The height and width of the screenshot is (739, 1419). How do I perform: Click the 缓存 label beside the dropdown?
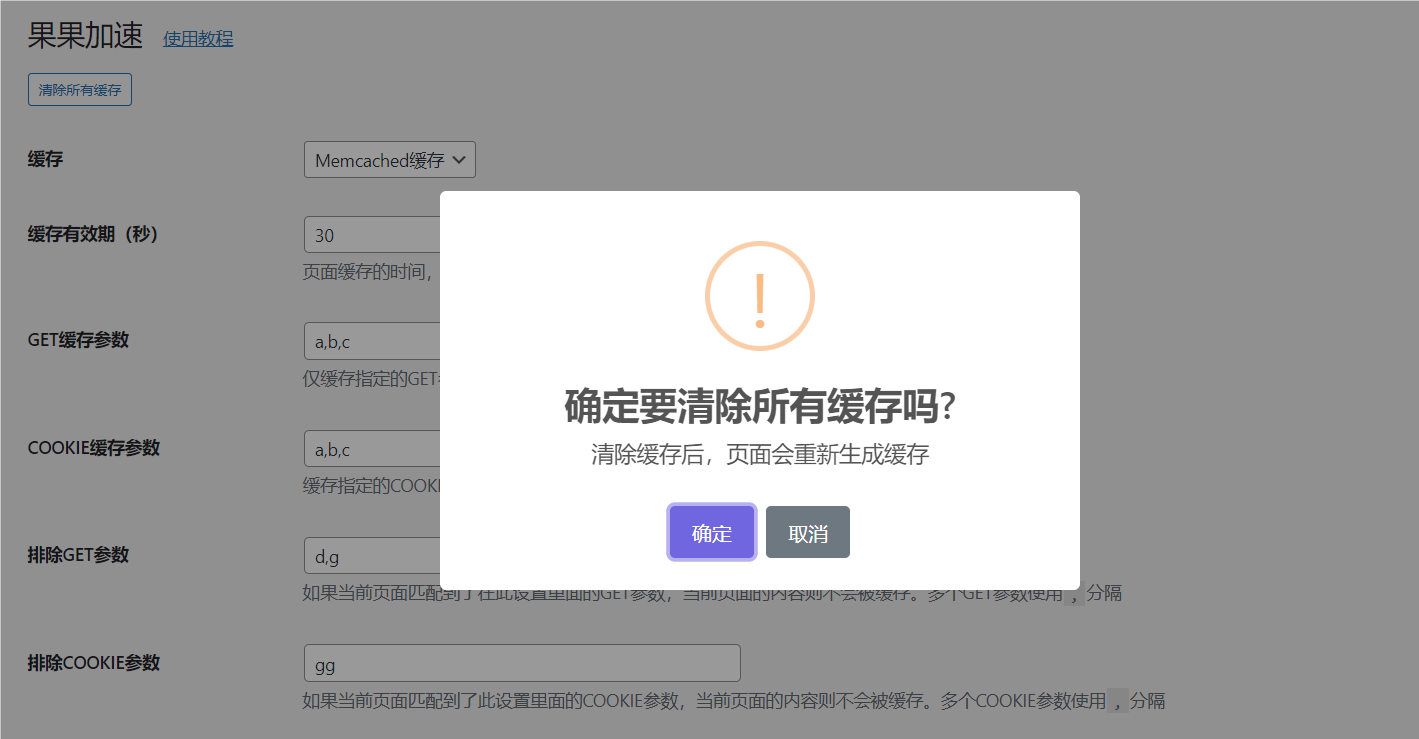(x=45, y=158)
